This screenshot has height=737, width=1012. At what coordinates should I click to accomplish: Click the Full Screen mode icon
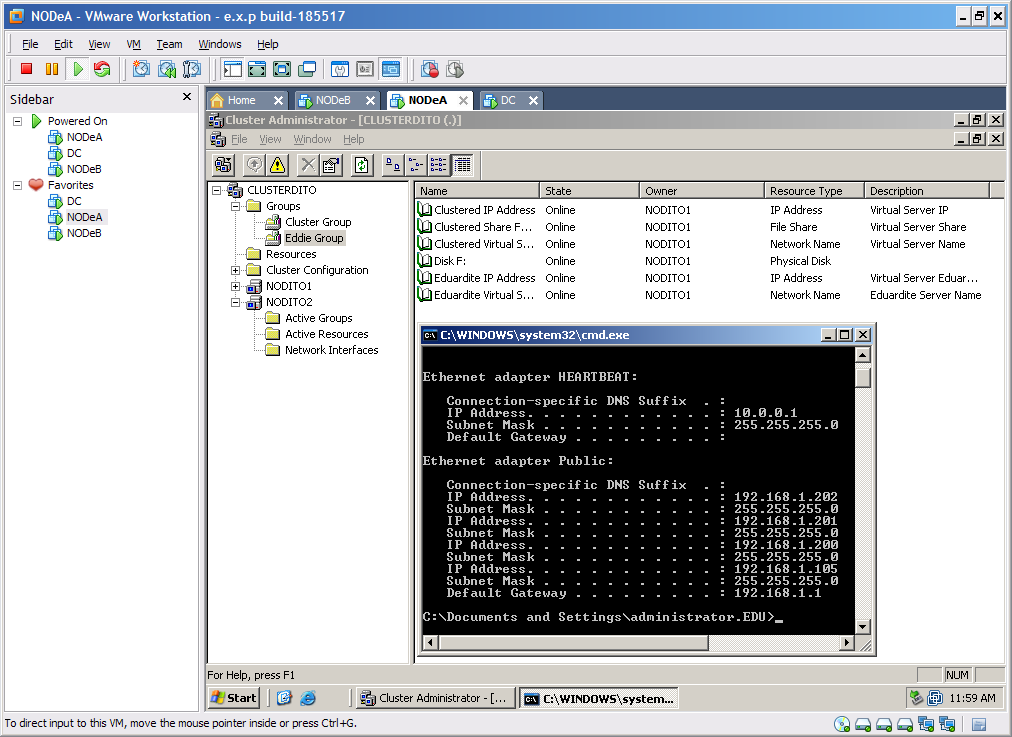click(x=282, y=69)
